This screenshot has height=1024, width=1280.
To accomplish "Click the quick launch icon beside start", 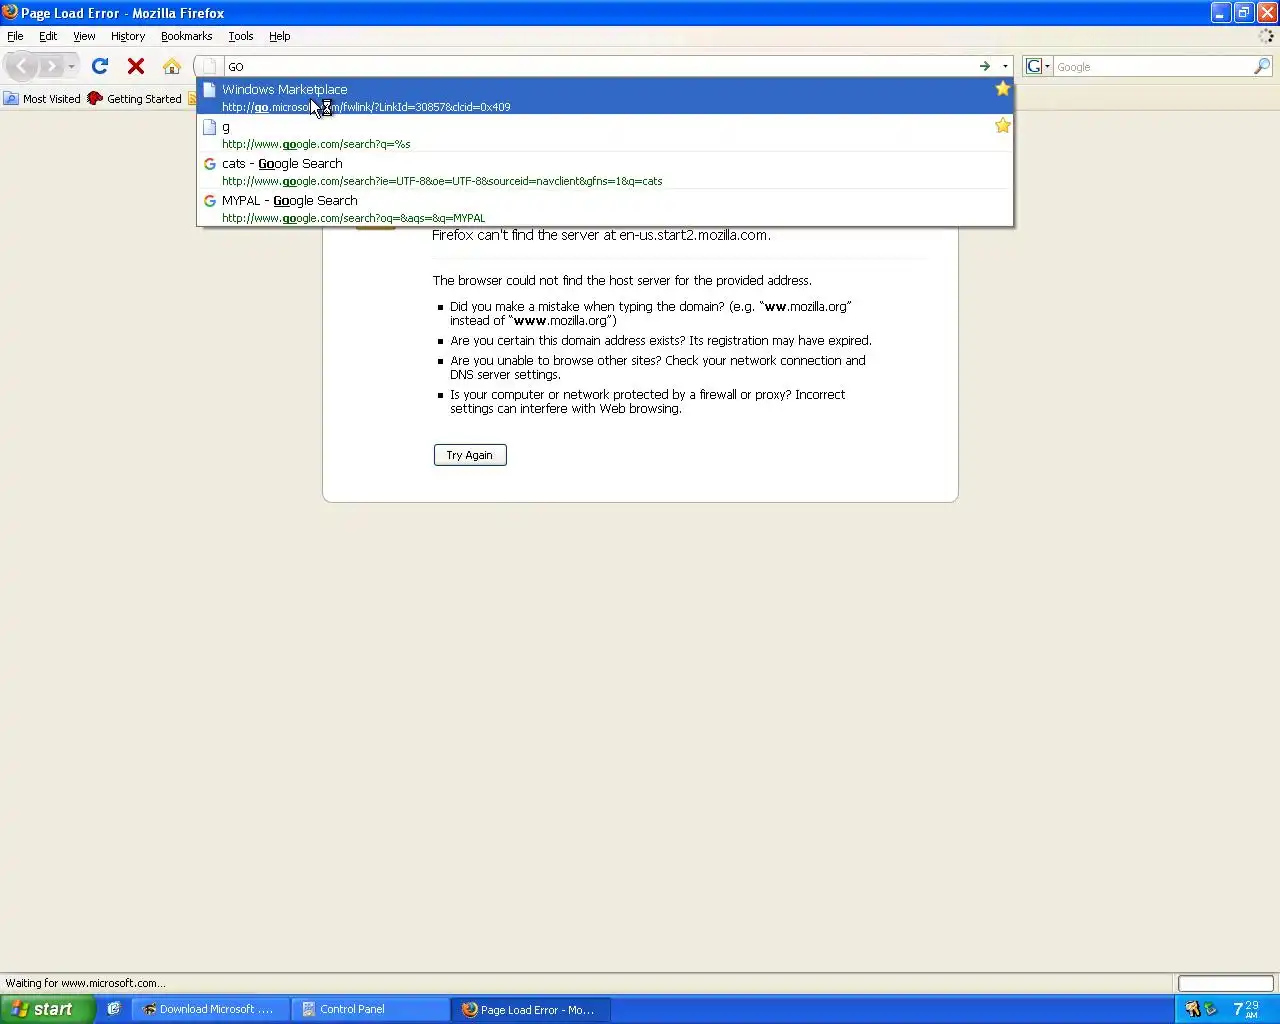I will click(114, 1009).
